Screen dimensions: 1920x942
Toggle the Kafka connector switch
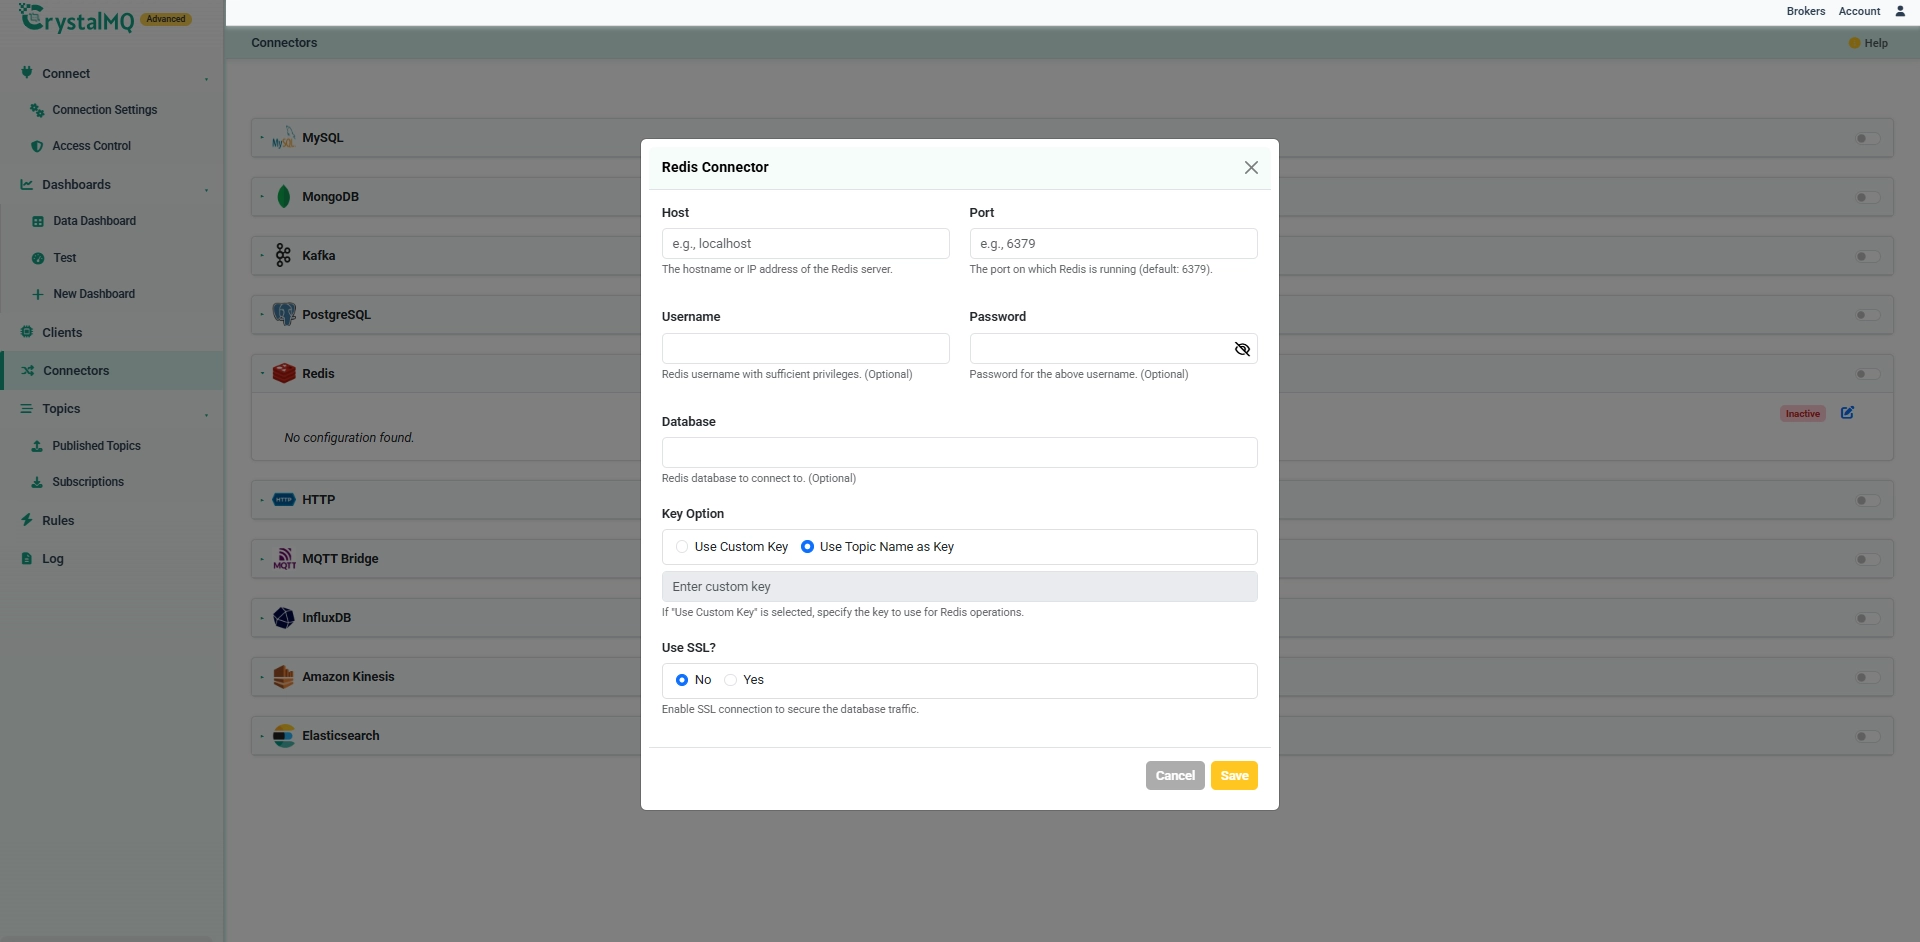1867,256
